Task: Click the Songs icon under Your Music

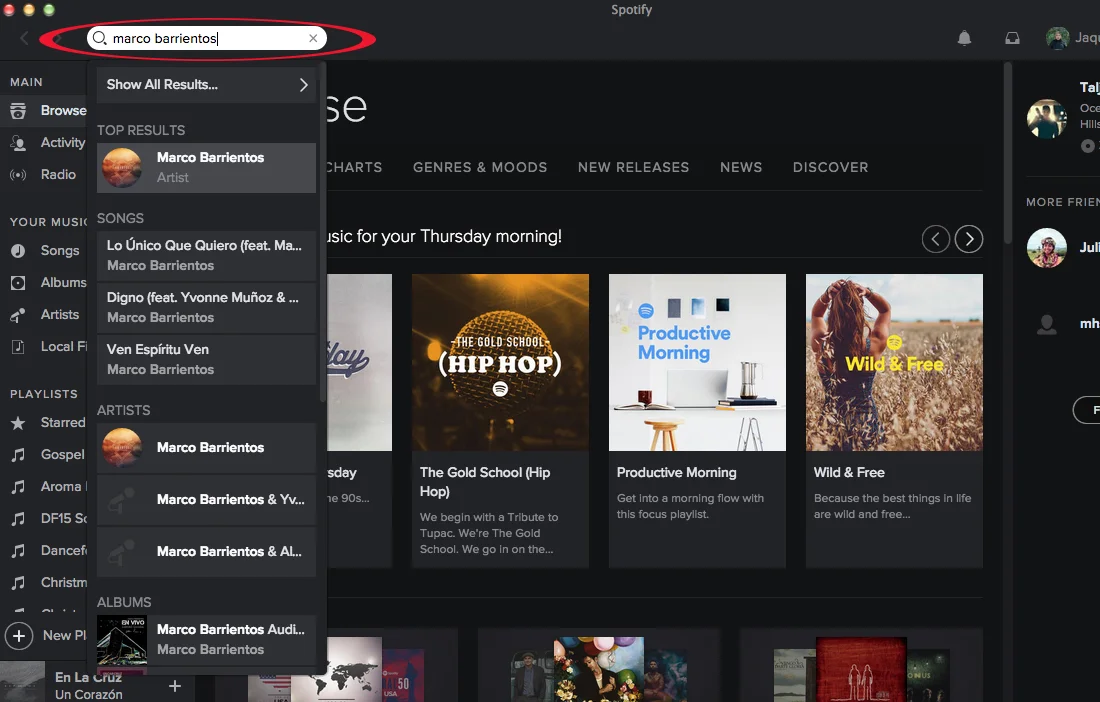Action: (x=18, y=250)
